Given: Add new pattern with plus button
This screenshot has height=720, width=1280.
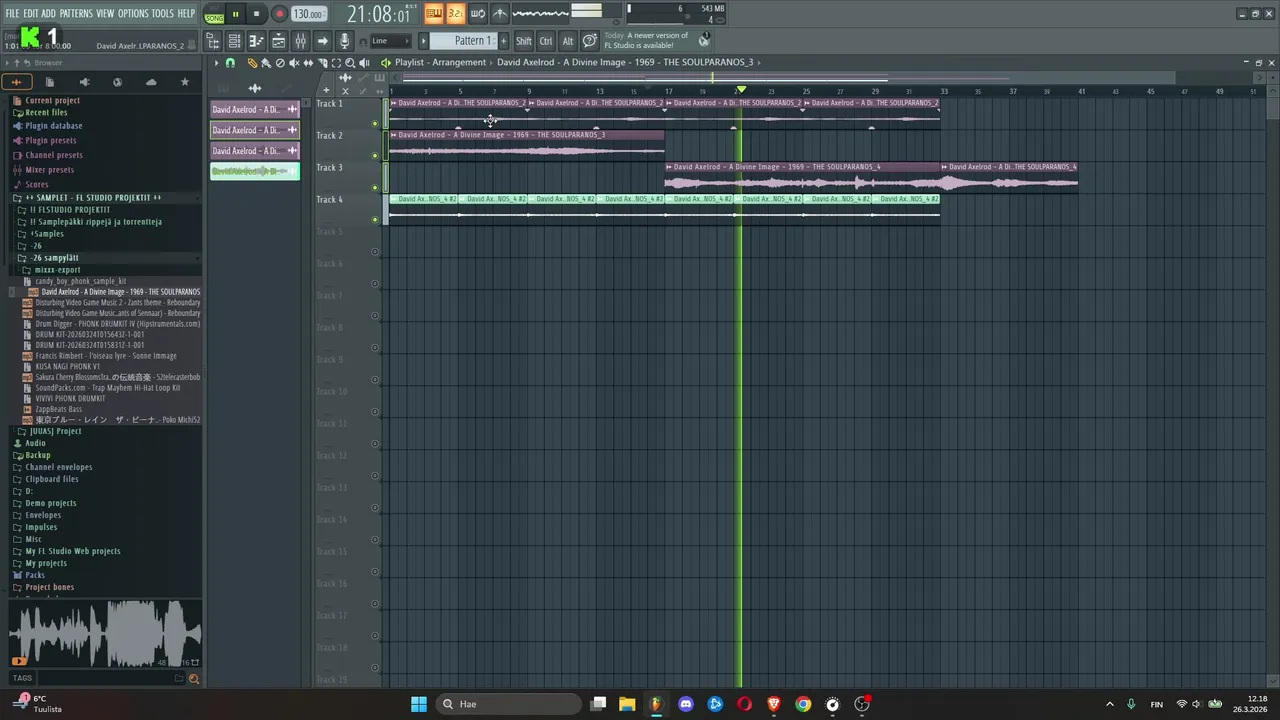Looking at the screenshot, I should 503,41.
